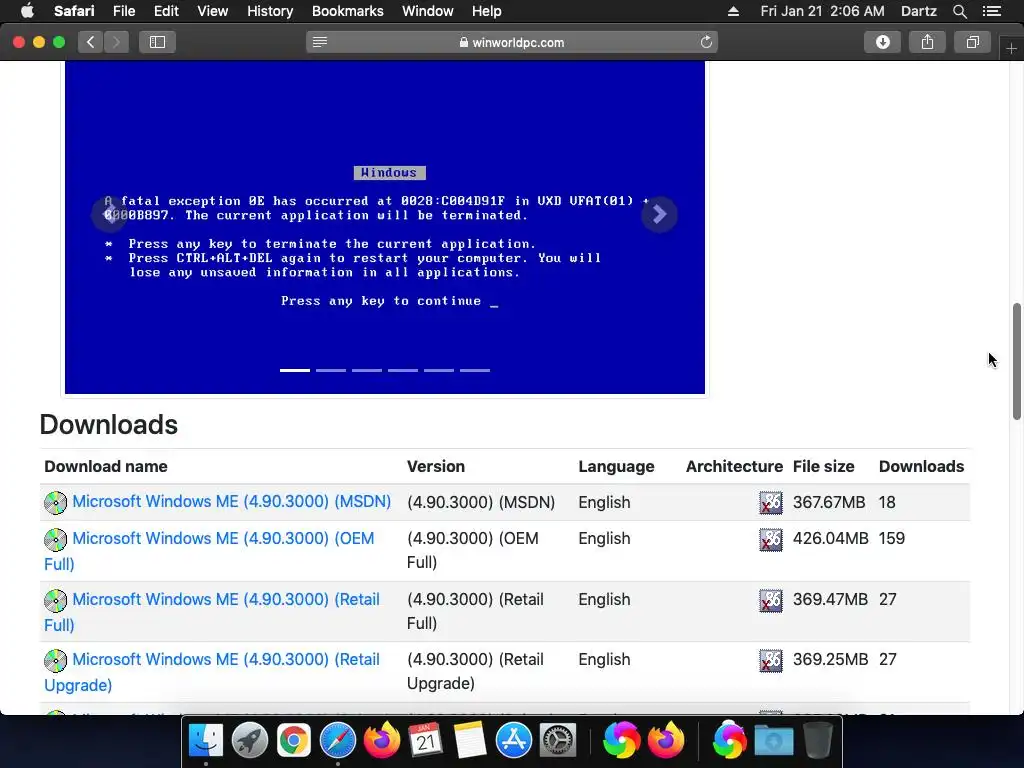The height and width of the screenshot is (768, 1024).
Task: Open System Preferences from the Dock
Action: 558,741
